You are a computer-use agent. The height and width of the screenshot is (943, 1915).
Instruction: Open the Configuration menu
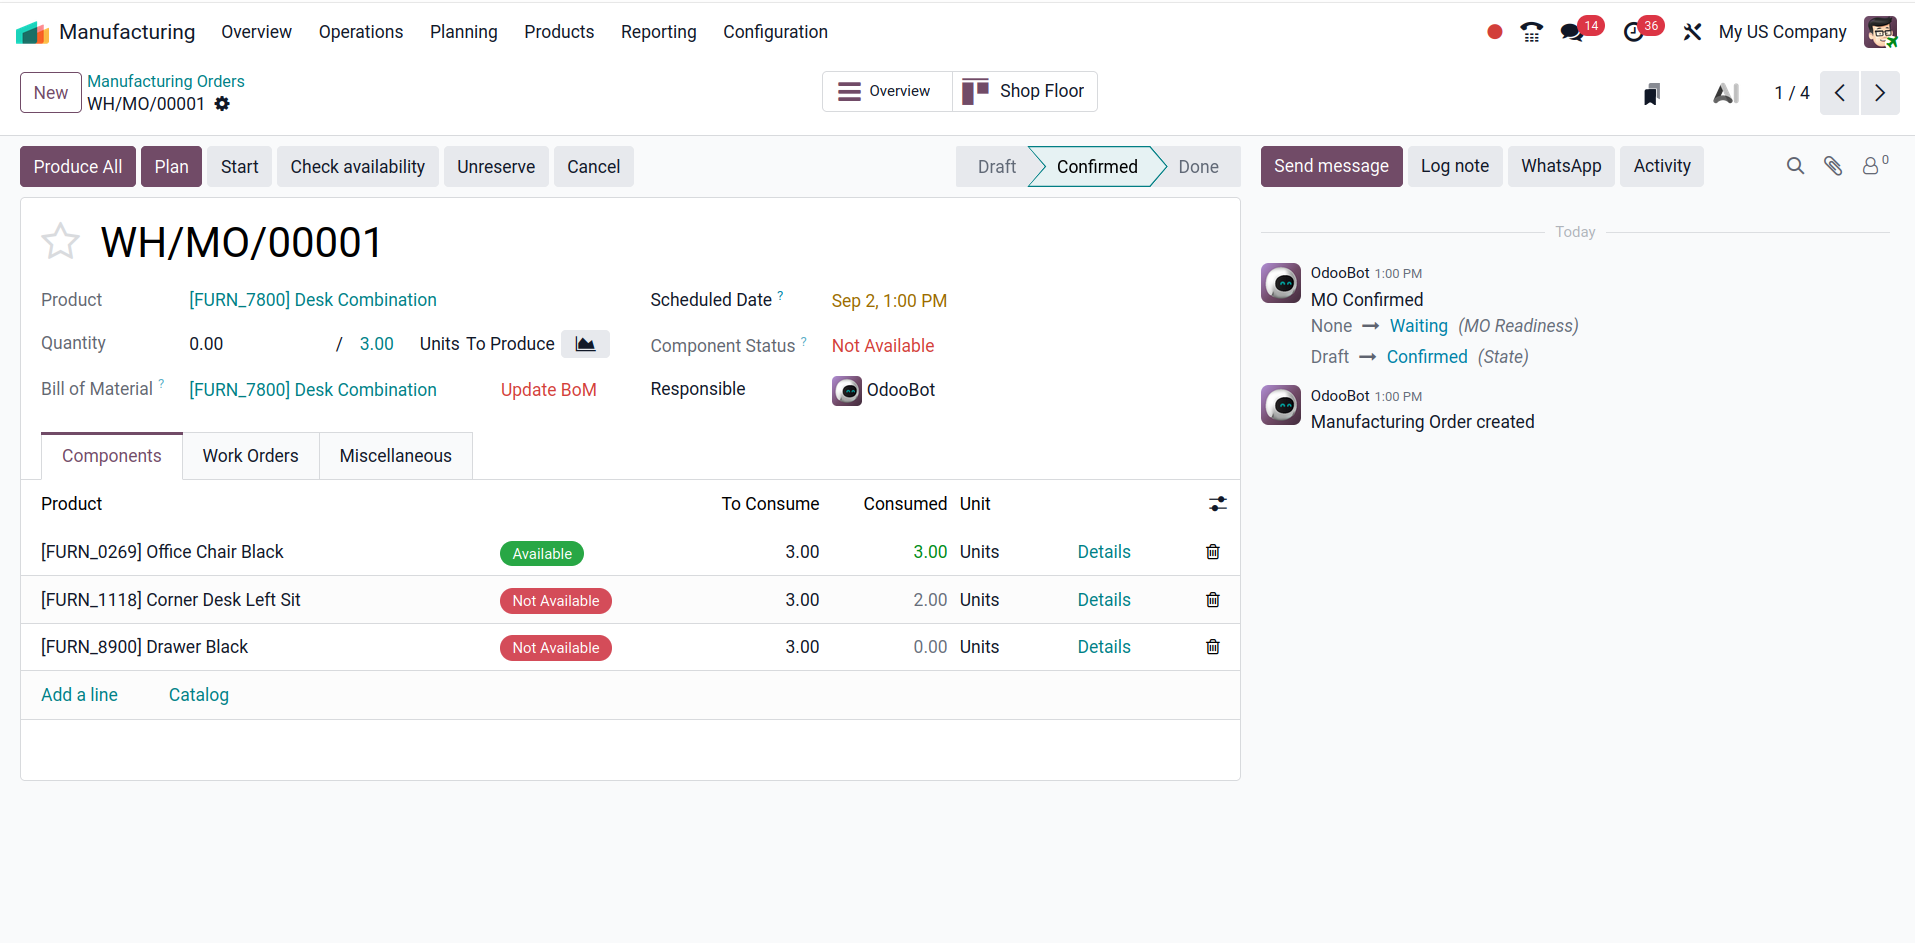coord(775,32)
